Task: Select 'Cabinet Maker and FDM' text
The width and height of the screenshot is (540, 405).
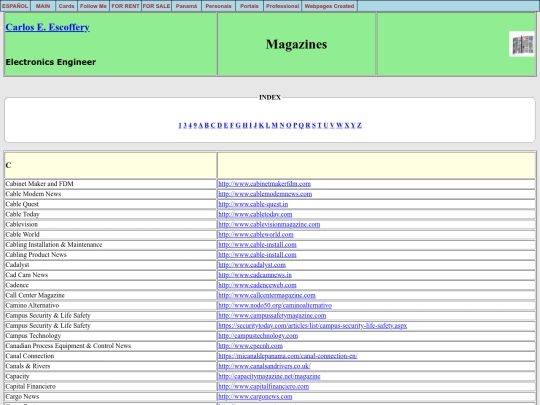Action: pos(40,184)
